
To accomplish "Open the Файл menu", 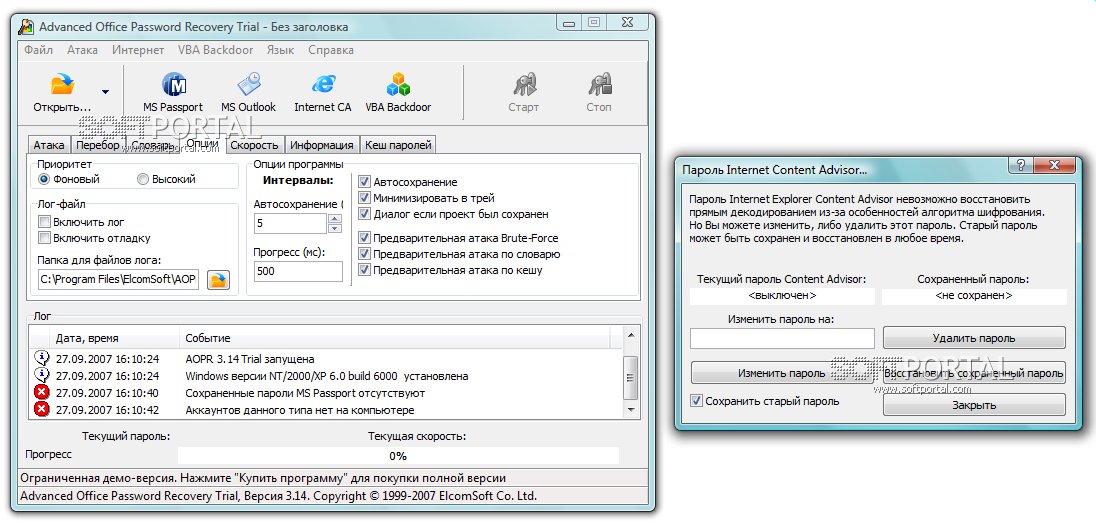I will pyautogui.click(x=38, y=50).
